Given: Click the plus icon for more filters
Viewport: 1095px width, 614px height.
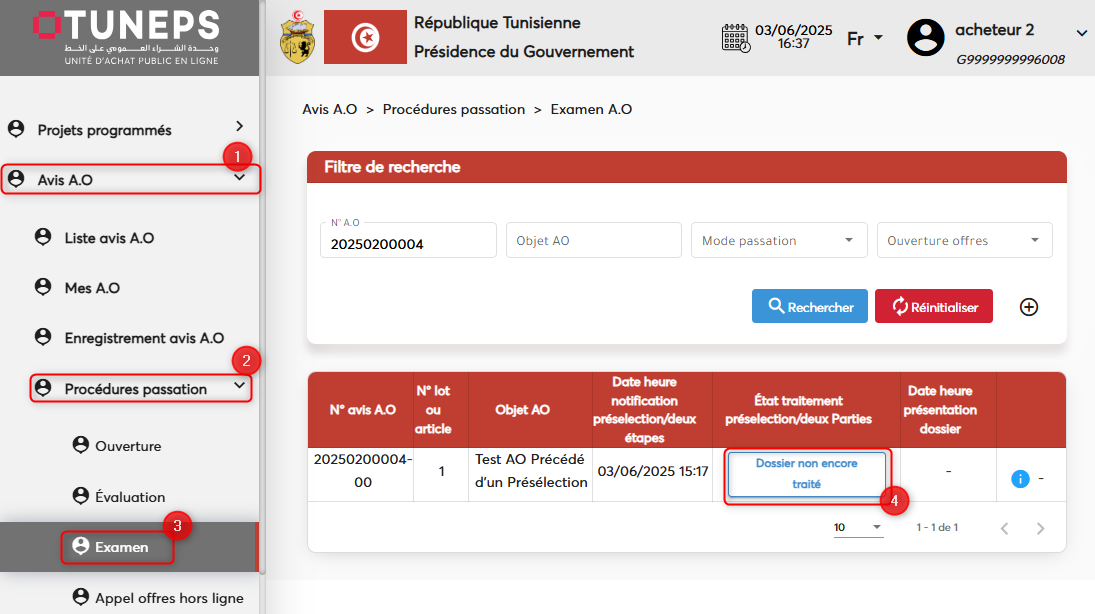Looking at the screenshot, I should click(1028, 307).
